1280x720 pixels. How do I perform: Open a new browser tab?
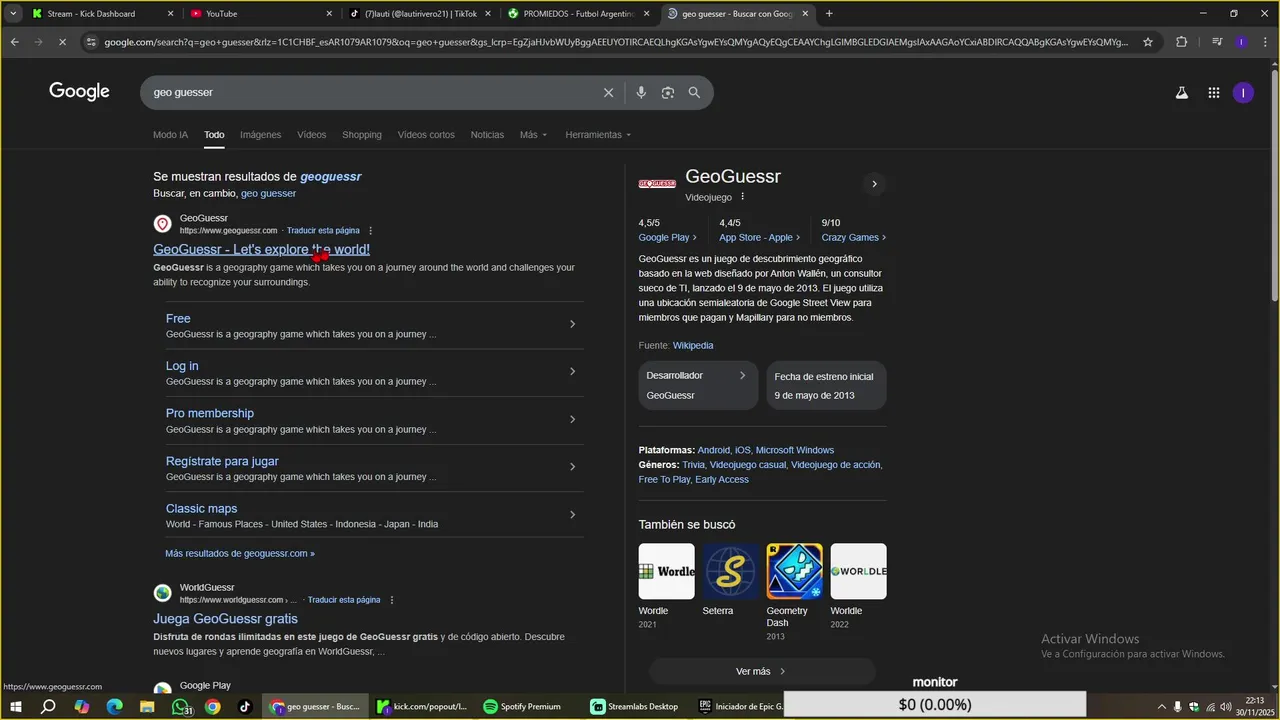[829, 14]
